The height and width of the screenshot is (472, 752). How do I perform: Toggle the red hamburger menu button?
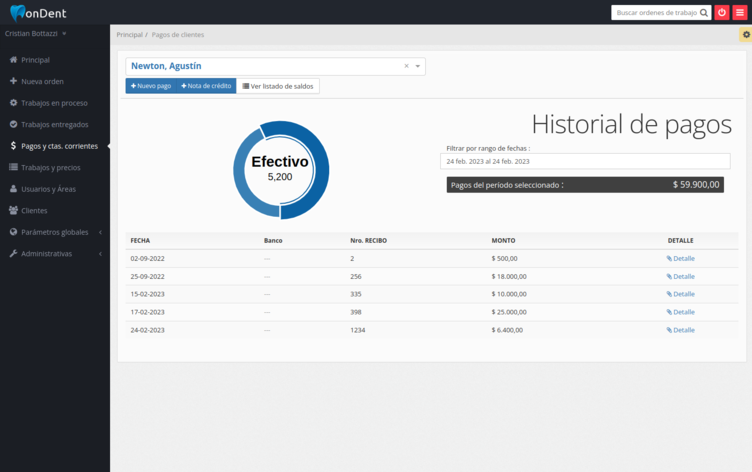[740, 12]
